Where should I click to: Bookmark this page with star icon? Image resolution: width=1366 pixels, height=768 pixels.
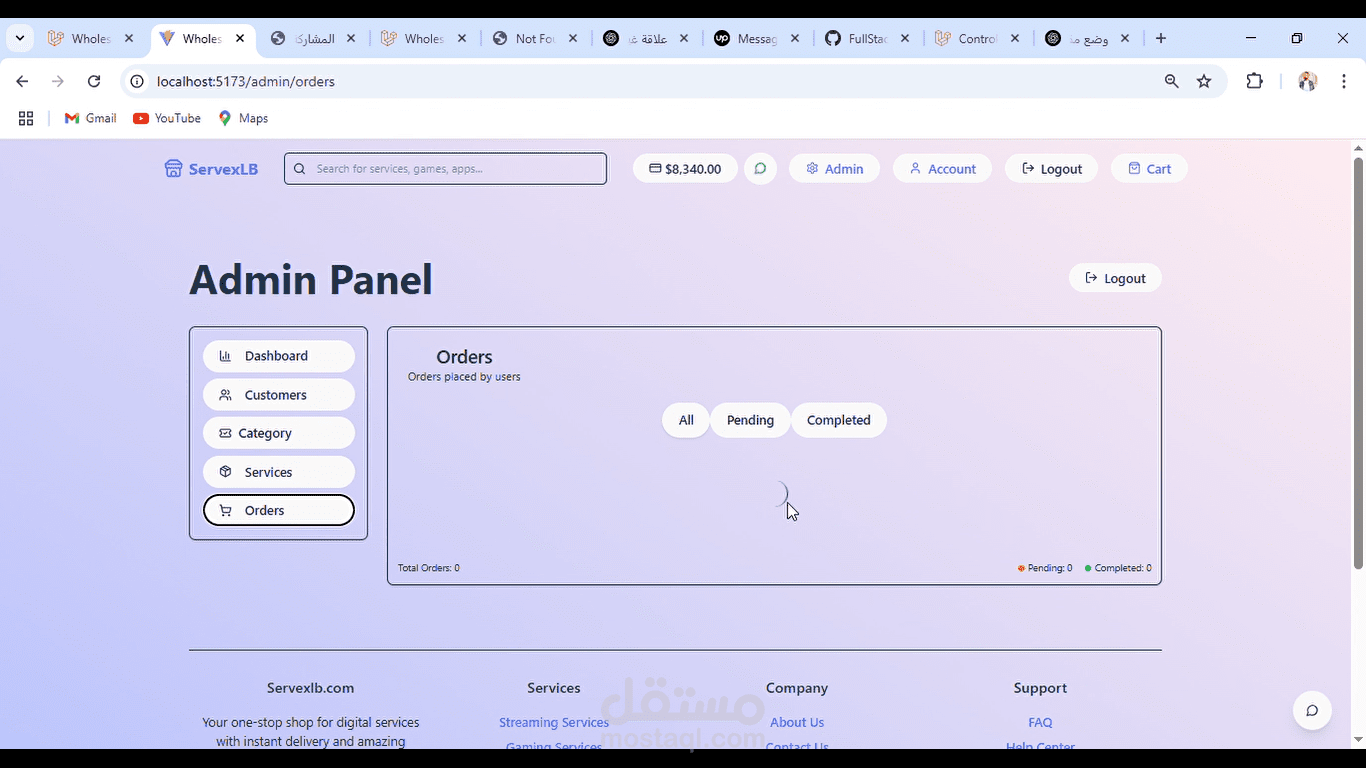[x=1204, y=81]
